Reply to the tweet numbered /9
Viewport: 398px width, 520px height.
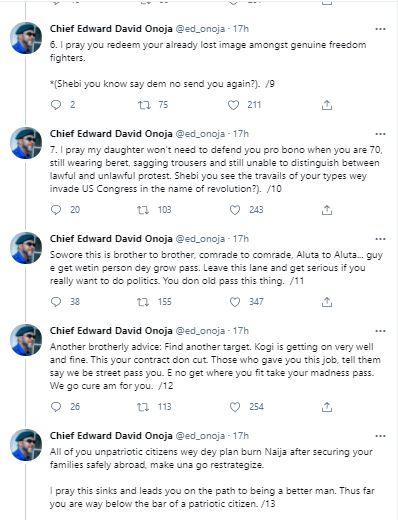tap(56, 105)
